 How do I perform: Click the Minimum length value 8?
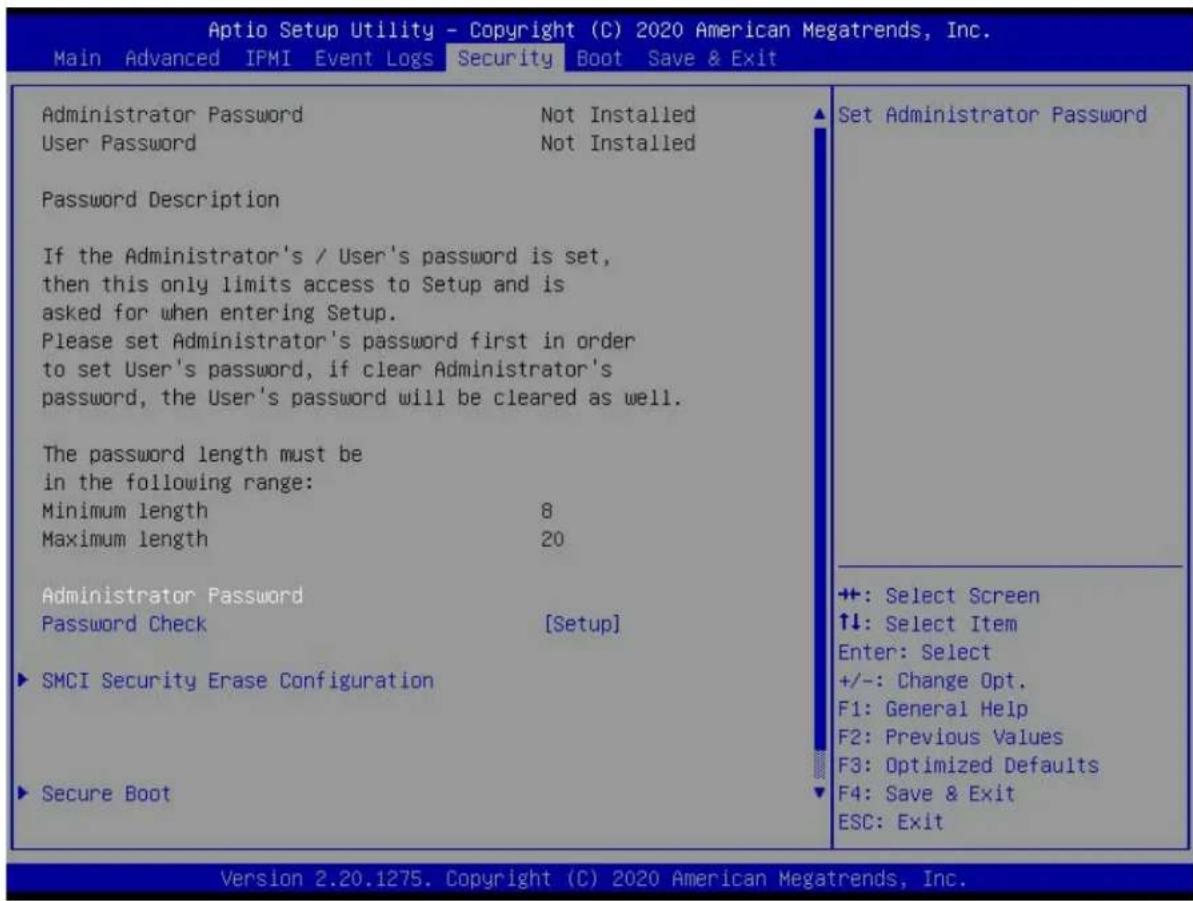tap(546, 511)
